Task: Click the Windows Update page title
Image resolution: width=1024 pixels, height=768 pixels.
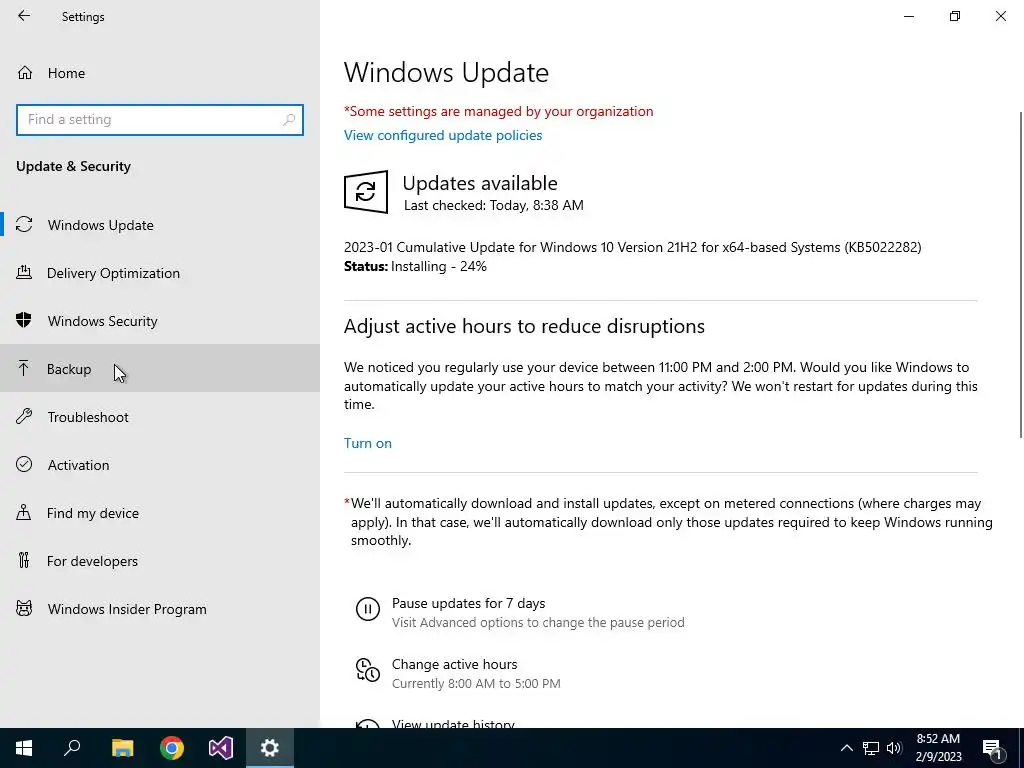Action: pyautogui.click(x=446, y=72)
